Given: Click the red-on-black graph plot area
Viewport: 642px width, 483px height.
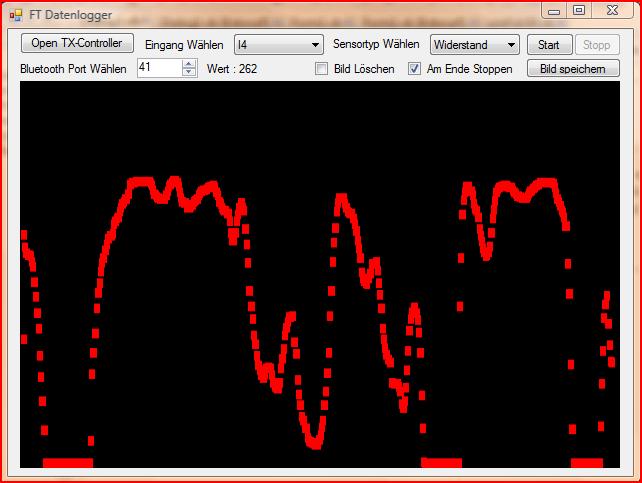Looking at the screenshot, I should (x=320, y=274).
